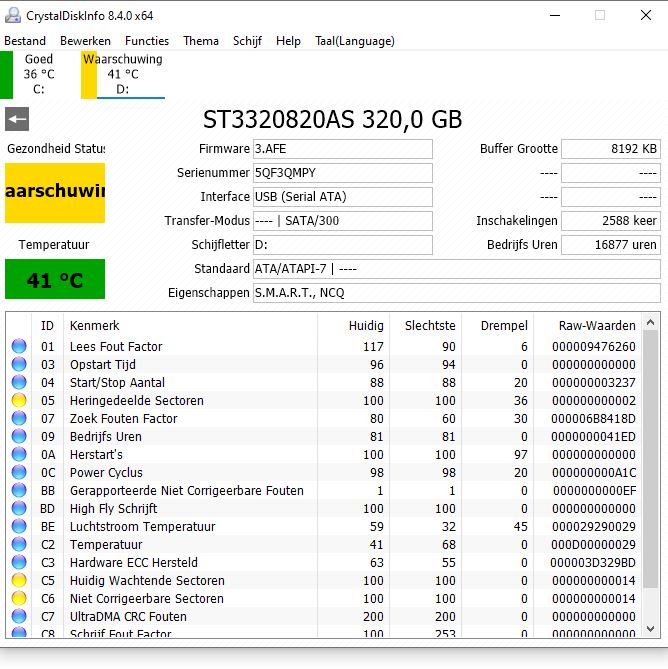Click raw value 0000000000EF
This screenshot has height=669, width=668.
594,491
